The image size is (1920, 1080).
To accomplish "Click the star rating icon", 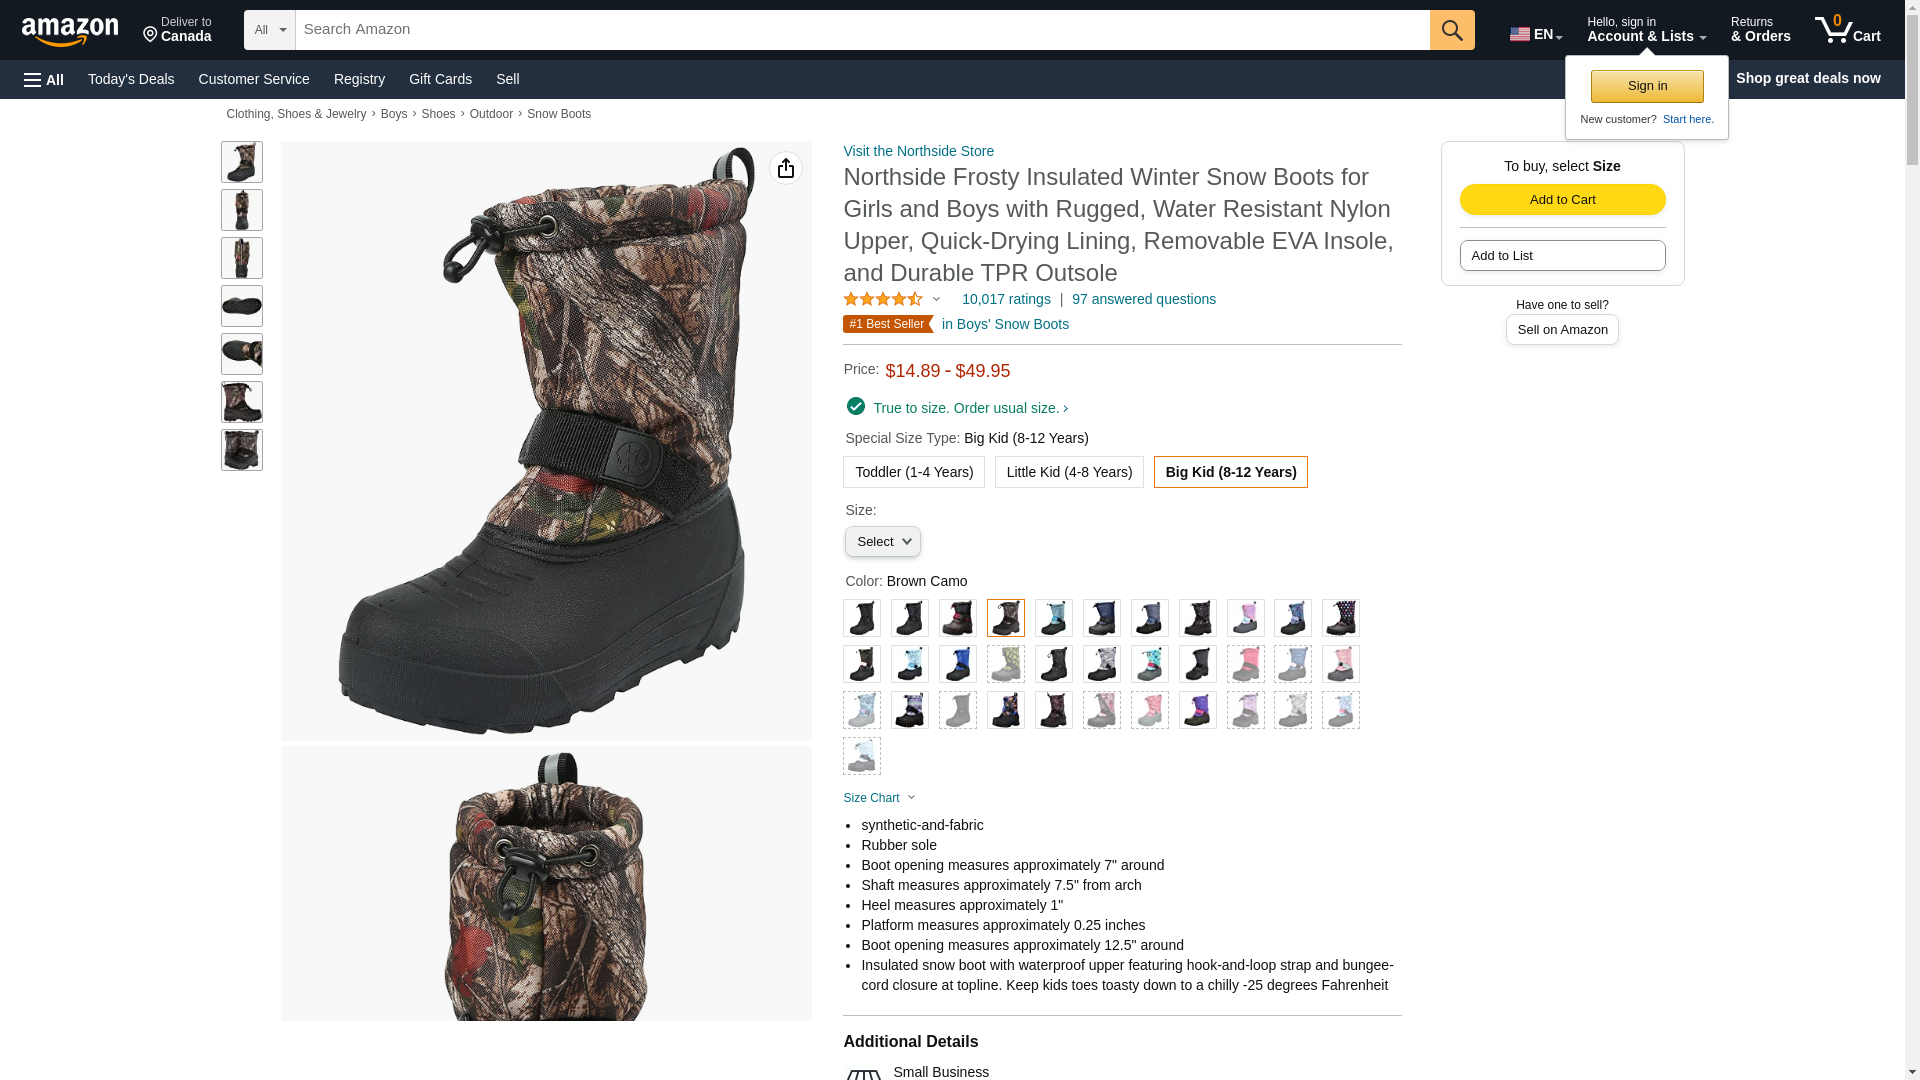I will click(883, 299).
